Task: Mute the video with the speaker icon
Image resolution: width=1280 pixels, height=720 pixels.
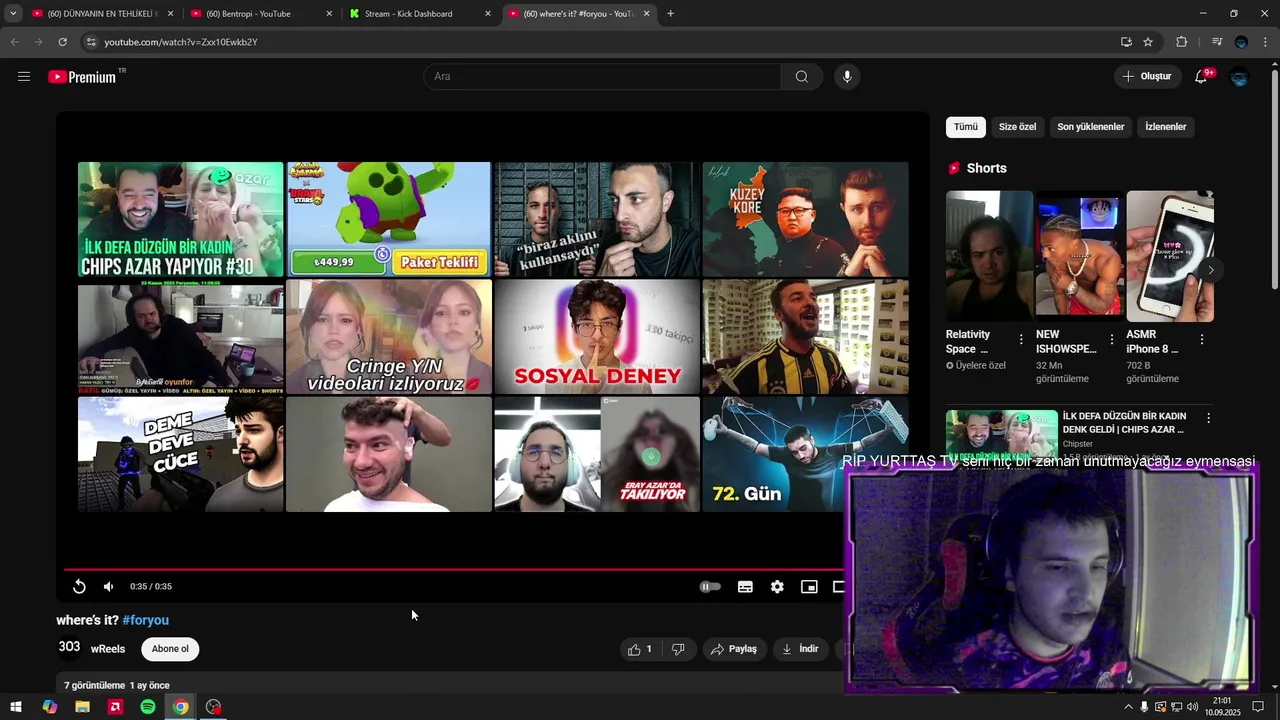Action: coord(109,587)
